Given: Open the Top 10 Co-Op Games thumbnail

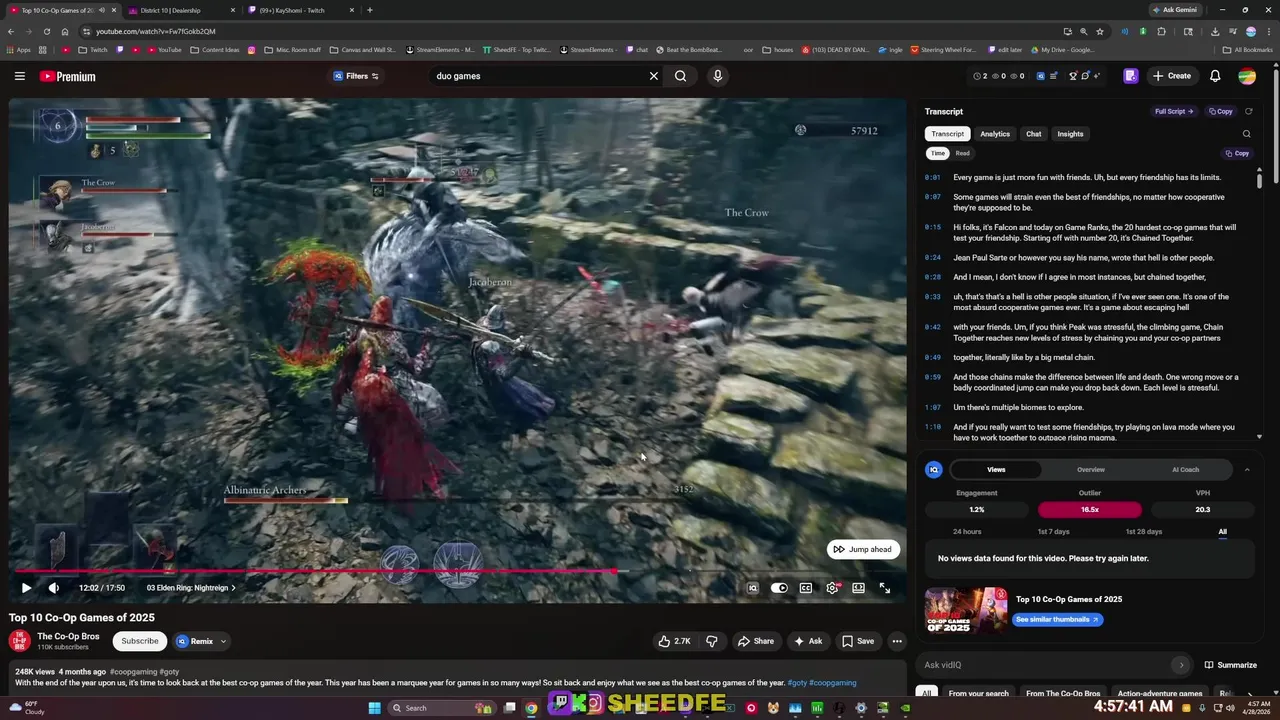Looking at the screenshot, I should pyautogui.click(x=966, y=610).
